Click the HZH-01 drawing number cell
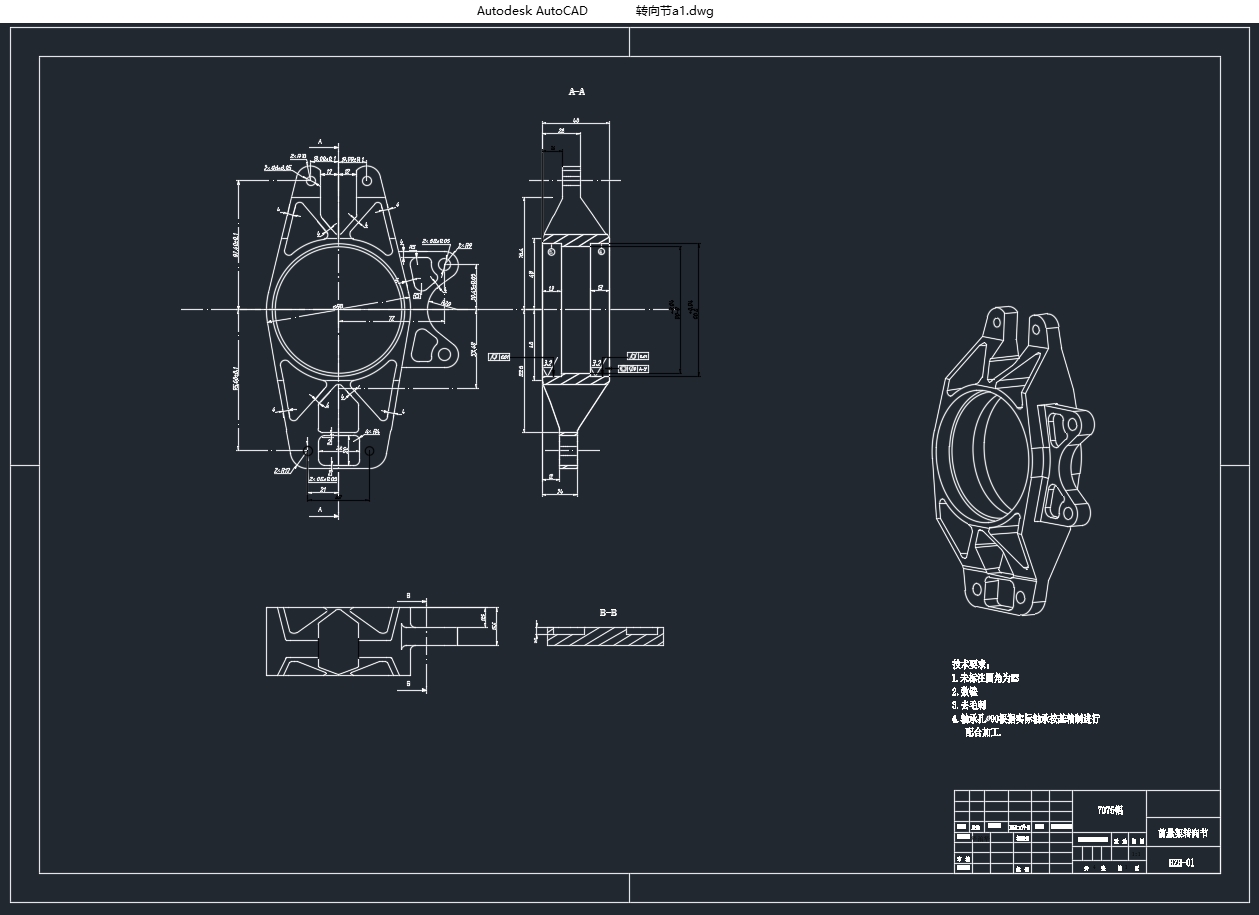This screenshot has height=915, width=1259. click(1182, 861)
